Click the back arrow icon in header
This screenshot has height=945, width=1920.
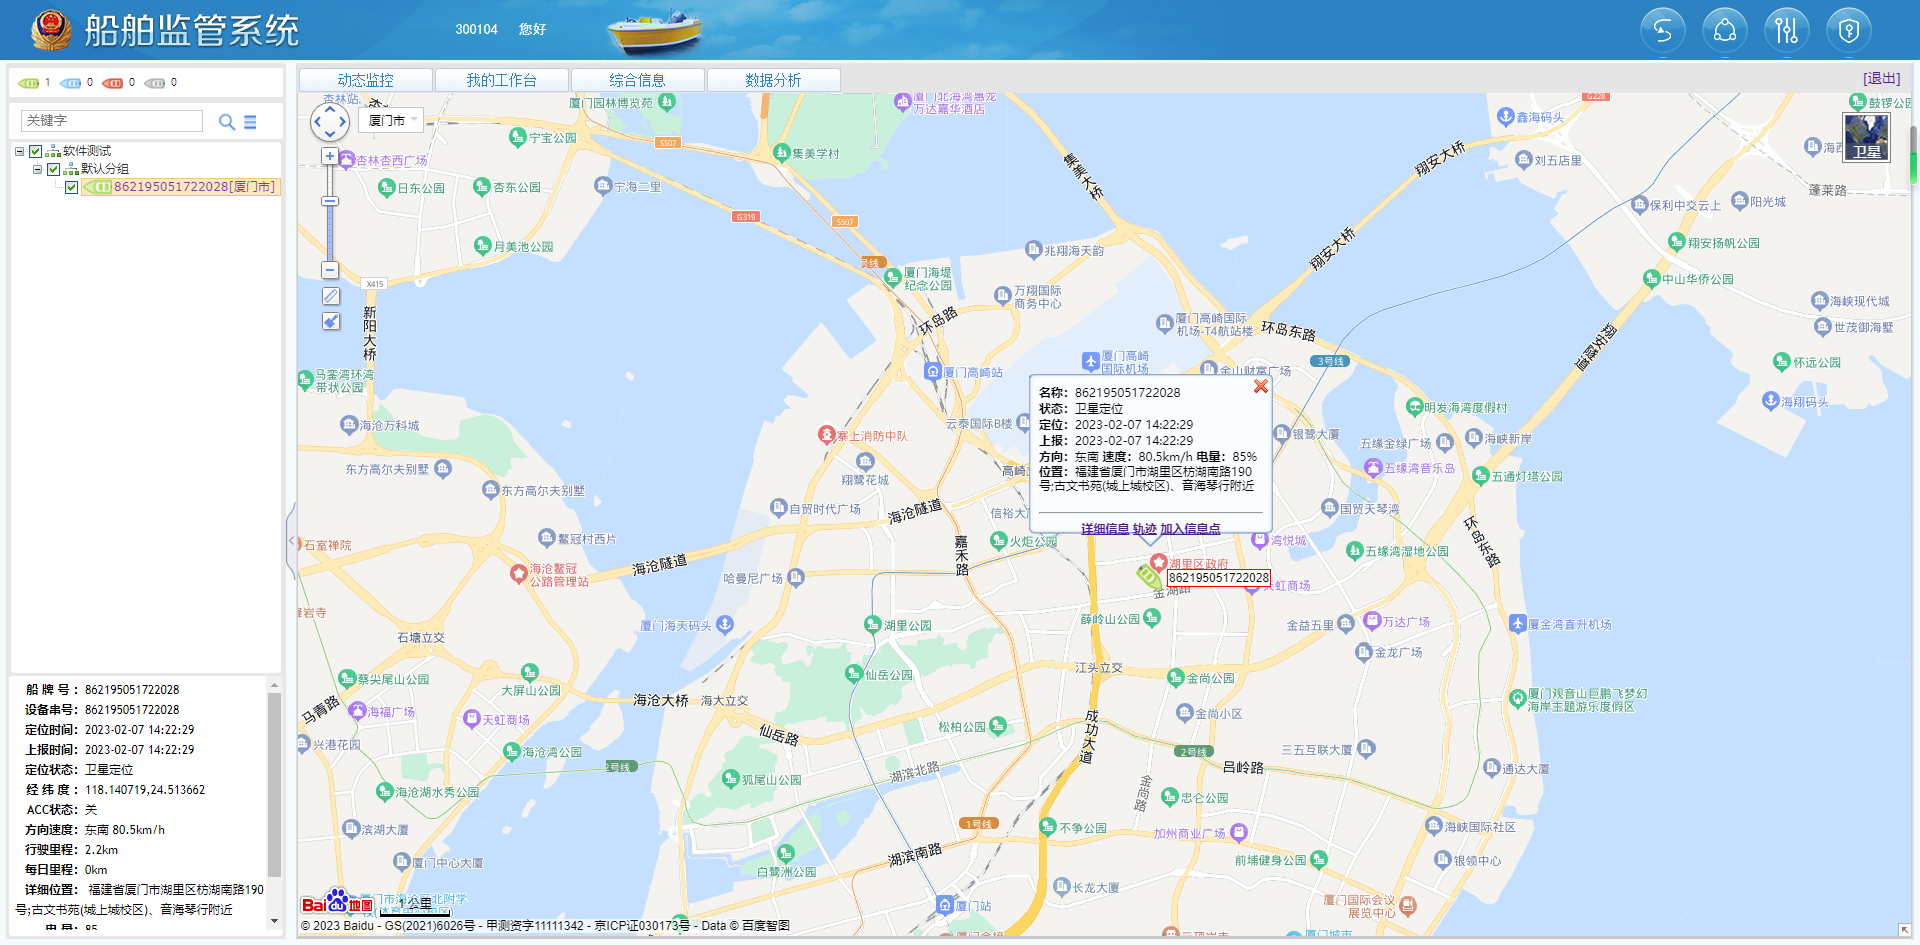(x=1662, y=31)
